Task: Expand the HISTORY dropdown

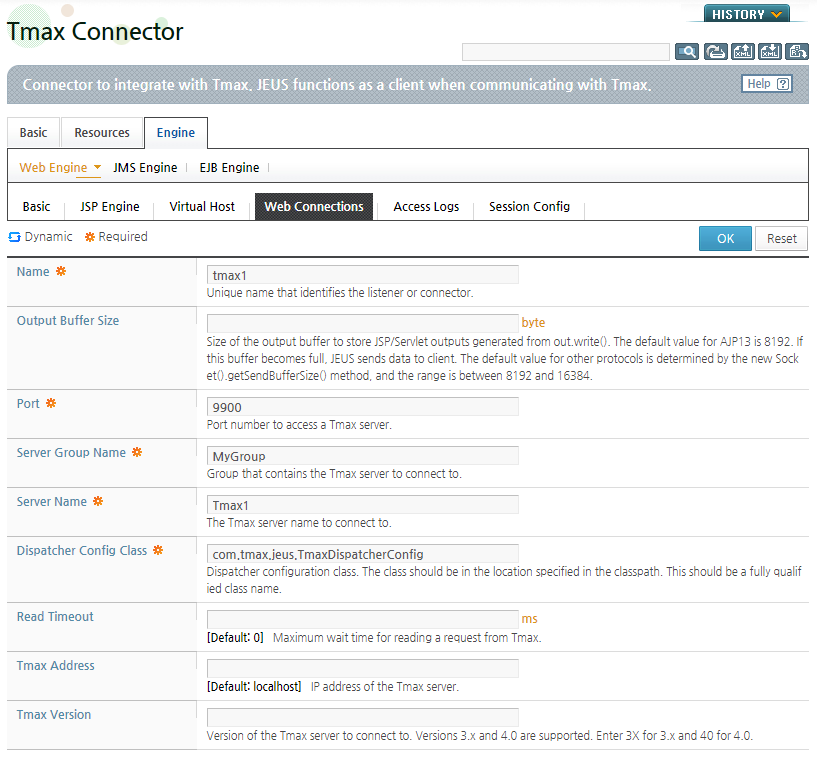Action: (x=747, y=14)
